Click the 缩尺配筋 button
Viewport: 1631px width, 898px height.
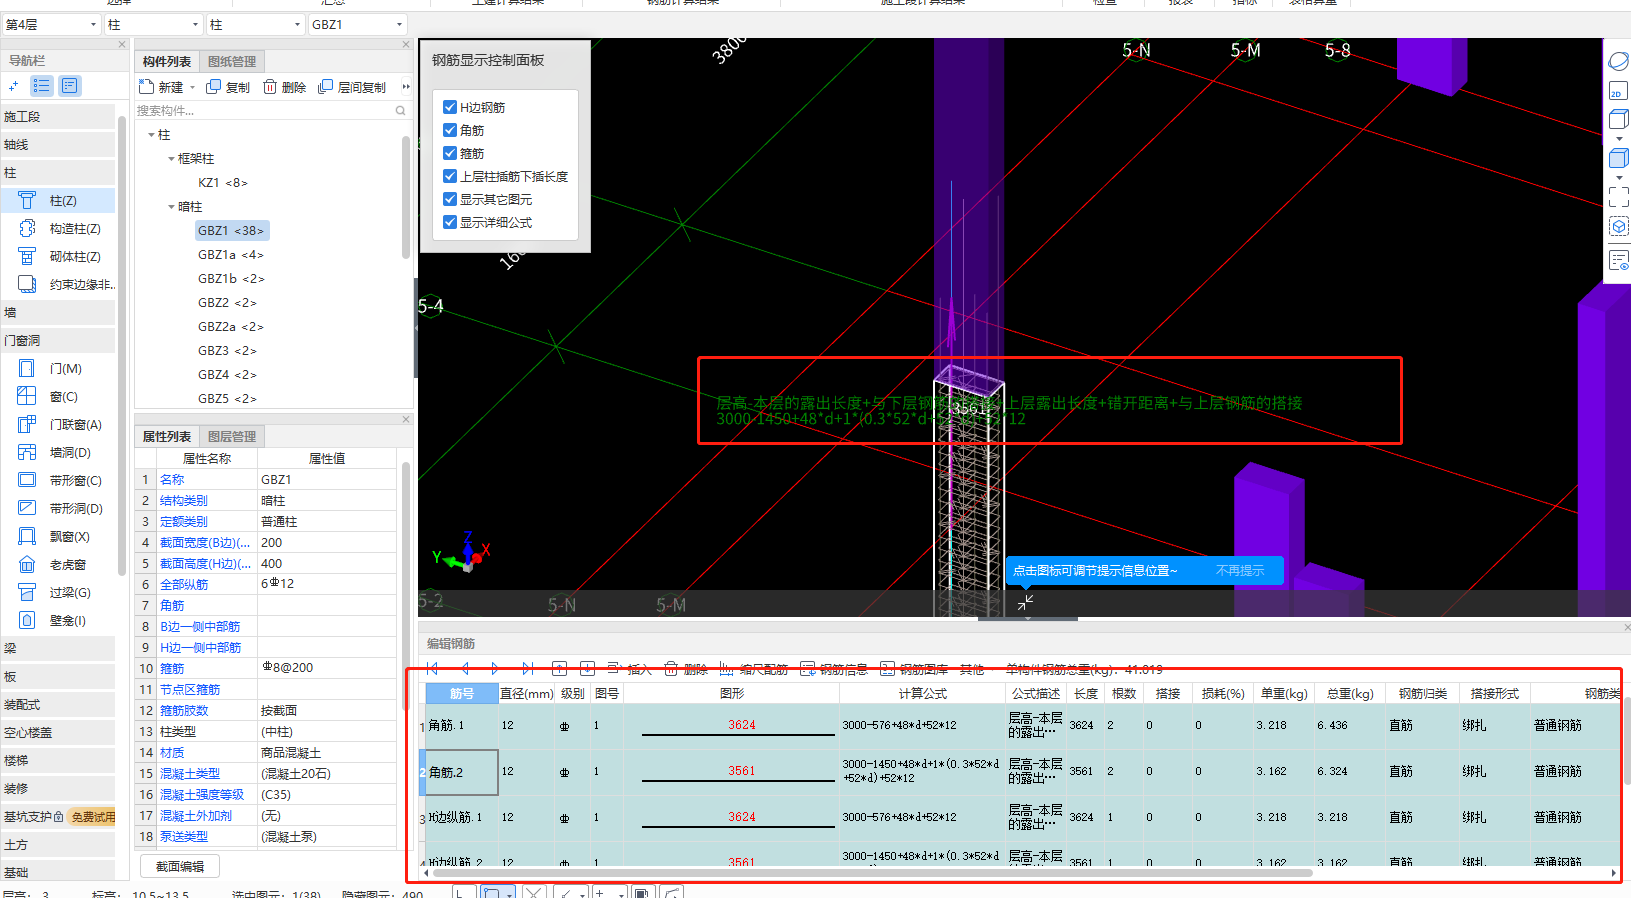[754, 669]
